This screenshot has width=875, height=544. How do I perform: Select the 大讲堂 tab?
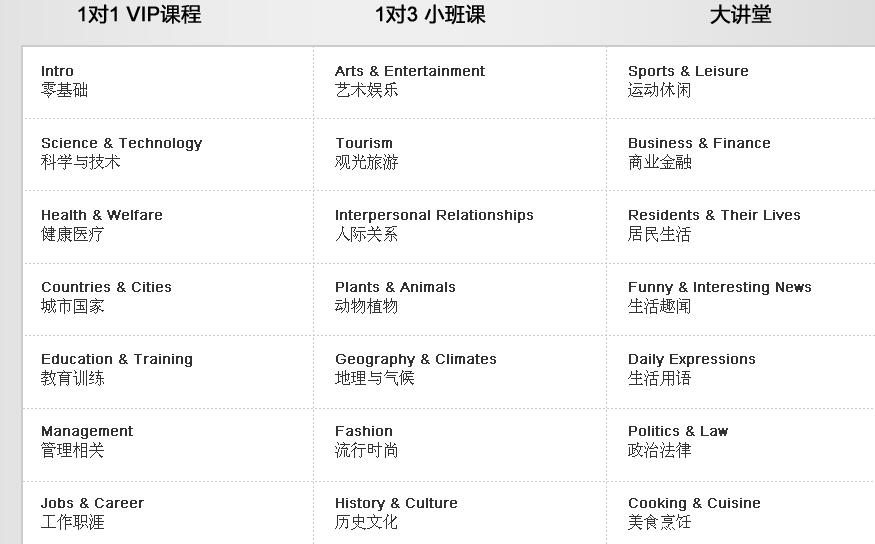tap(740, 15)
